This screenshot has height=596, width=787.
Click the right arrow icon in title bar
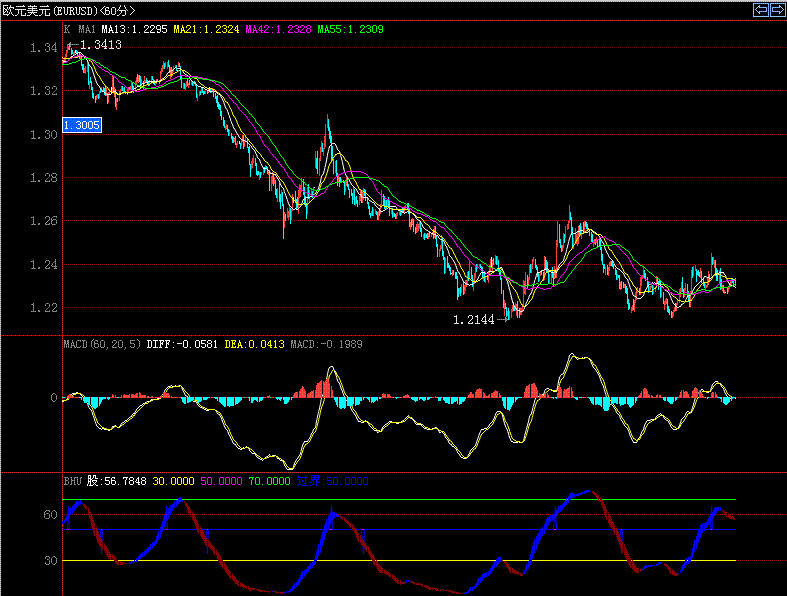pyautogui.click(x=776, y=10)
